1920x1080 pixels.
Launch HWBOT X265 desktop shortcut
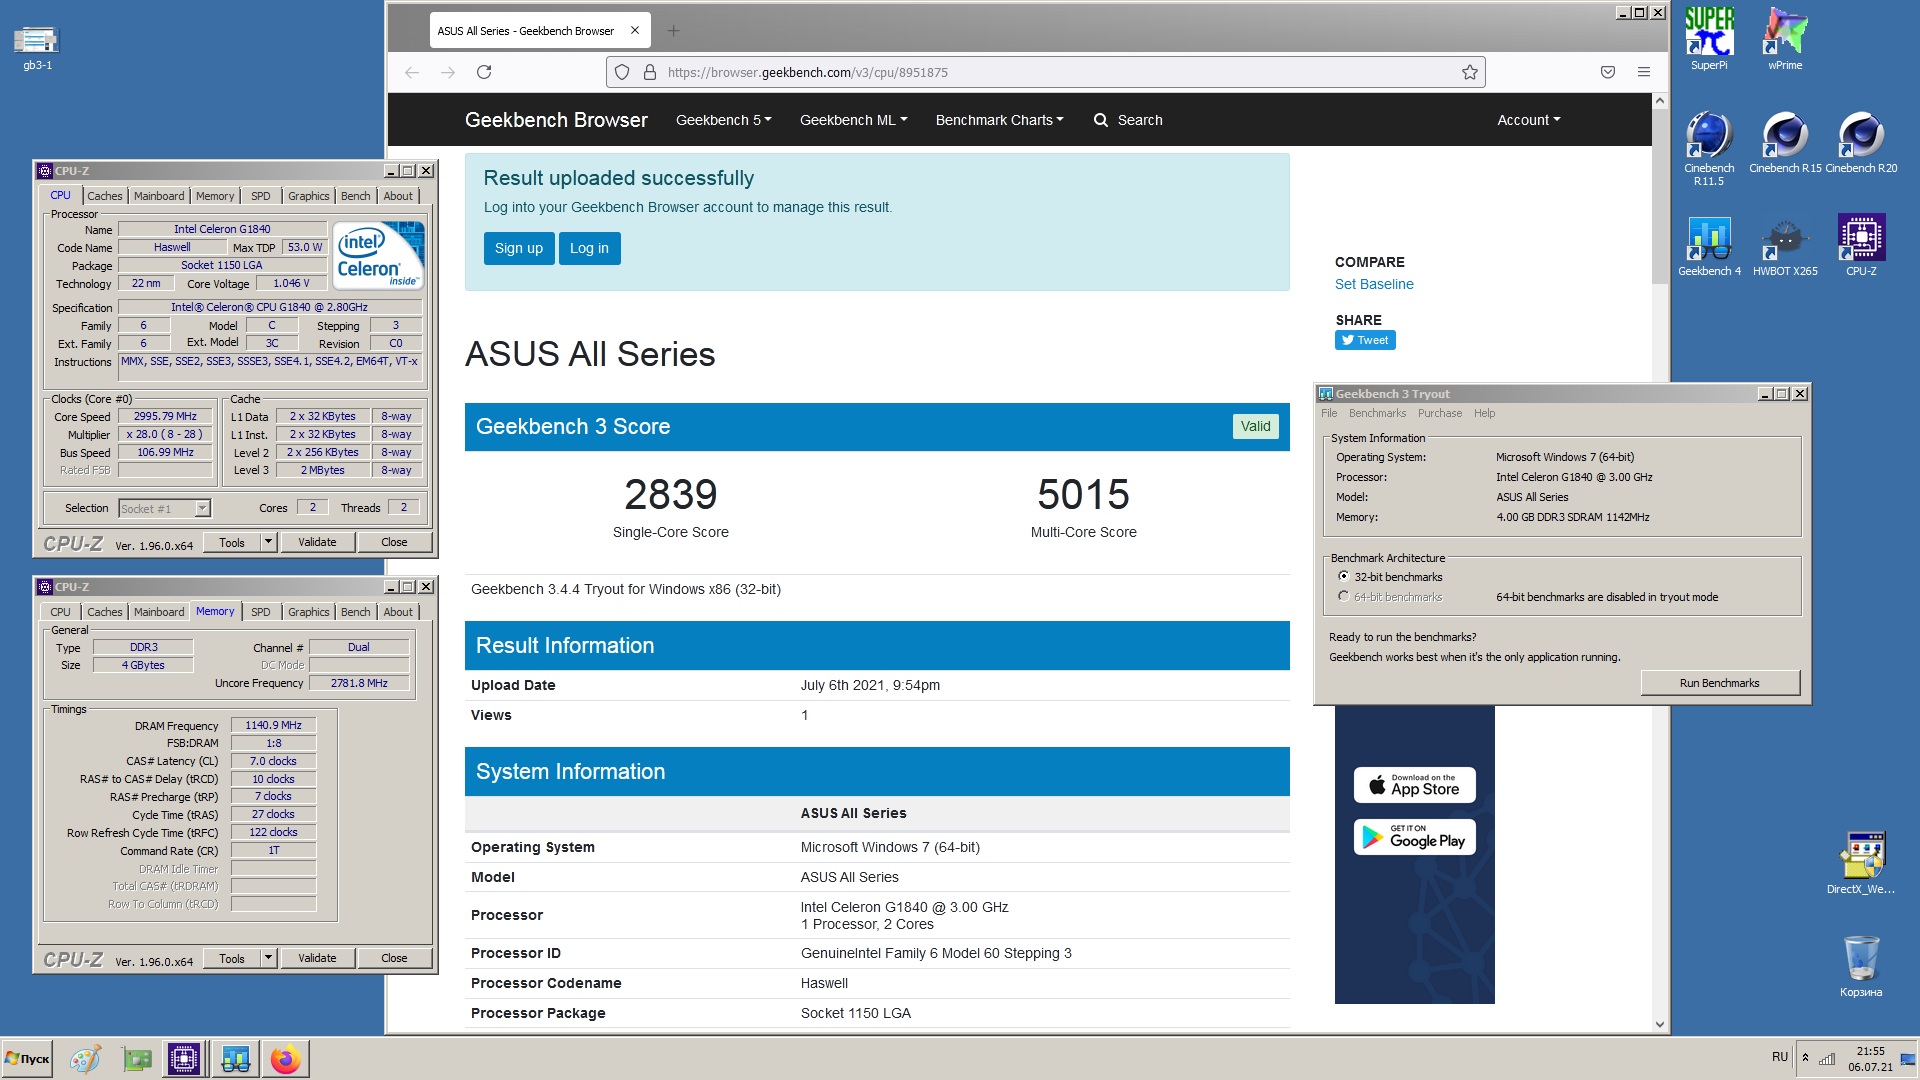[x=1785, y=245]
